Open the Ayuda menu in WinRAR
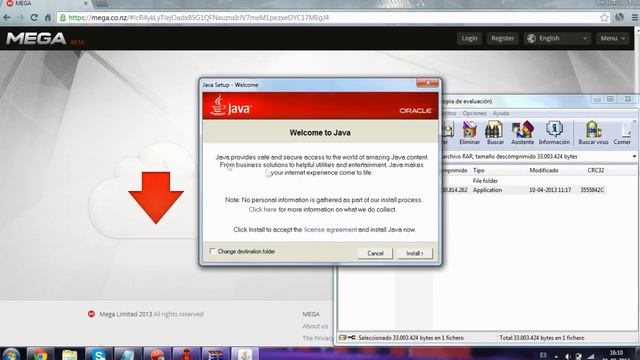 point(501,113)
